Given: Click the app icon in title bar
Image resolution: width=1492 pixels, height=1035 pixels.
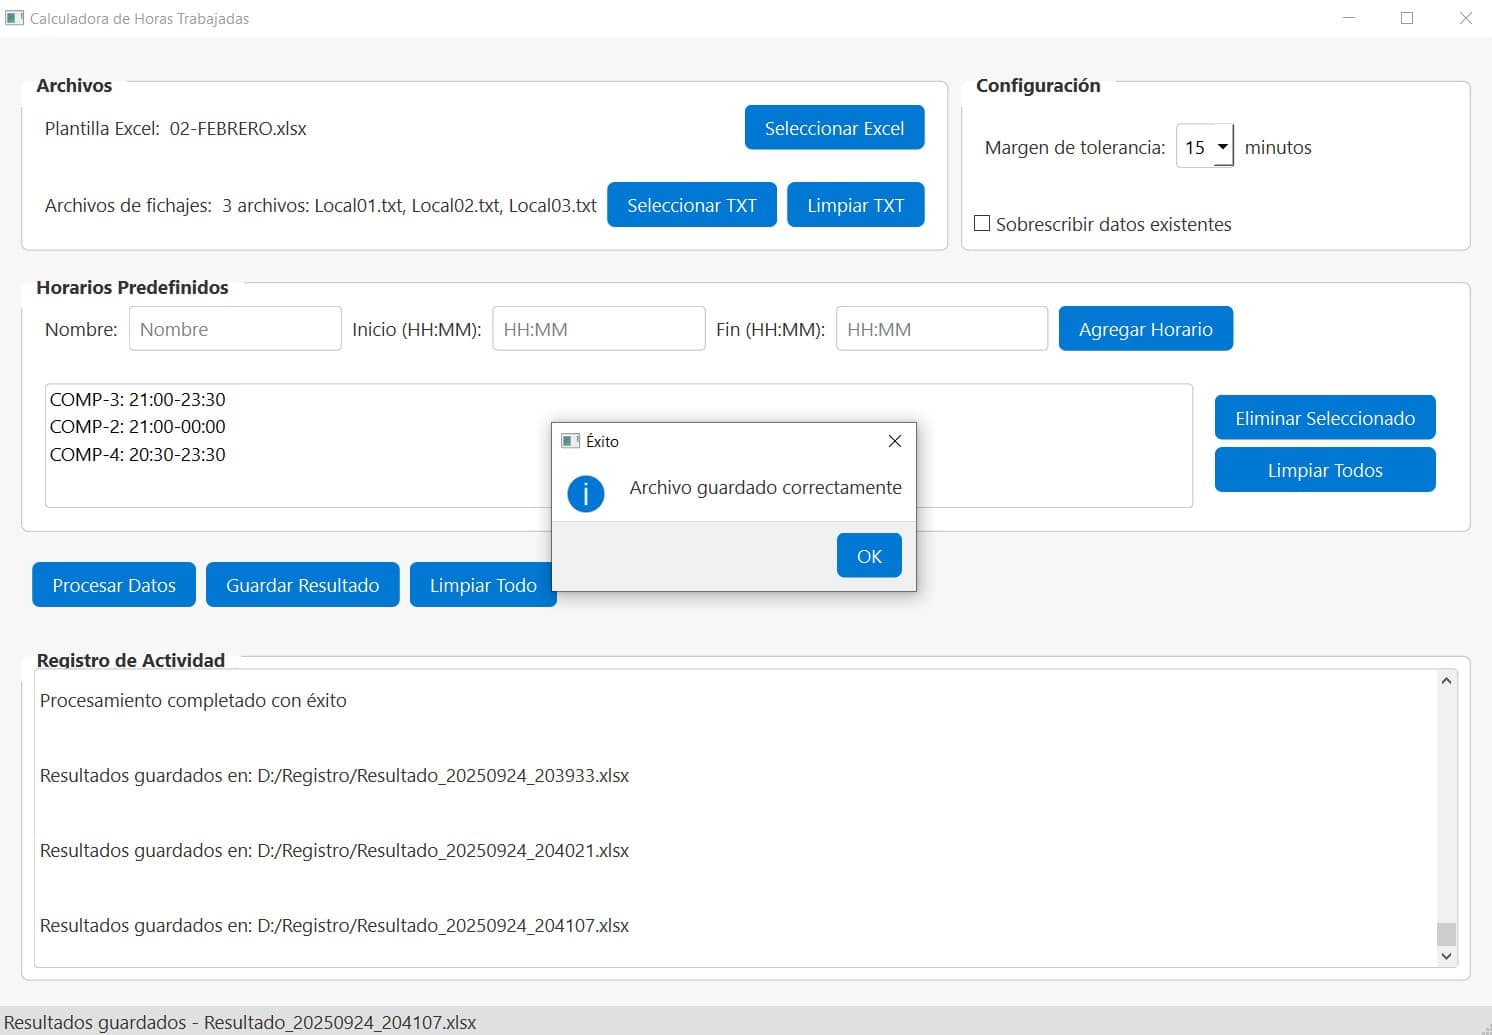Looking at the screenshot, I should click(14, 18).
